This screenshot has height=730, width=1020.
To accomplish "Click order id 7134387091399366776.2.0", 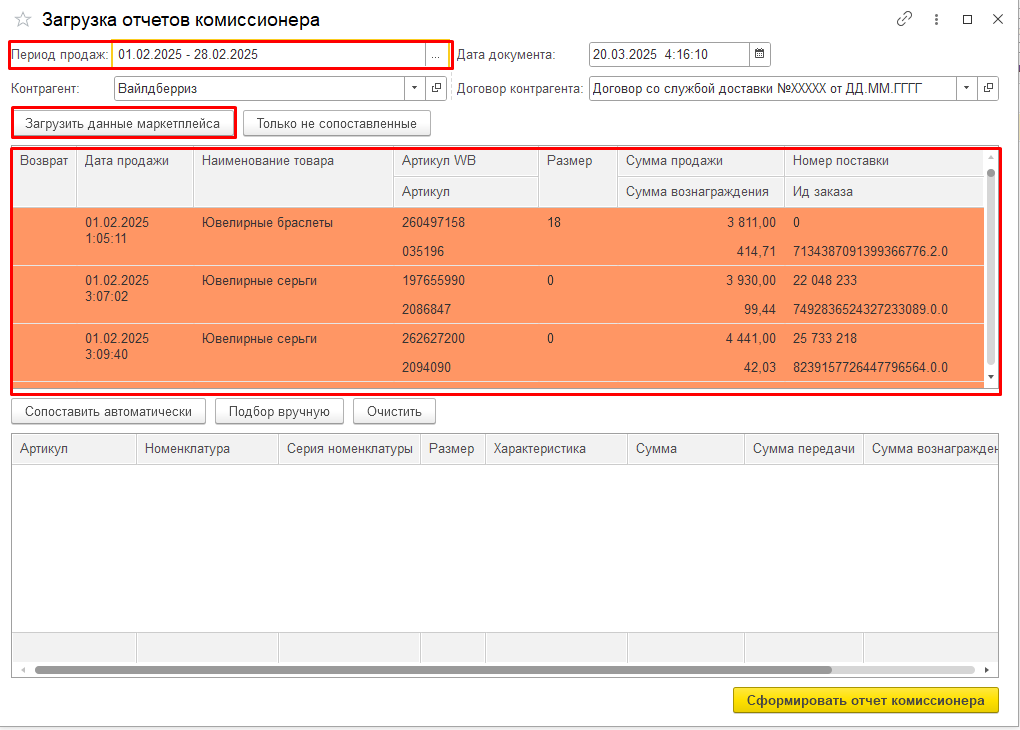I will [x=870, y=251].
